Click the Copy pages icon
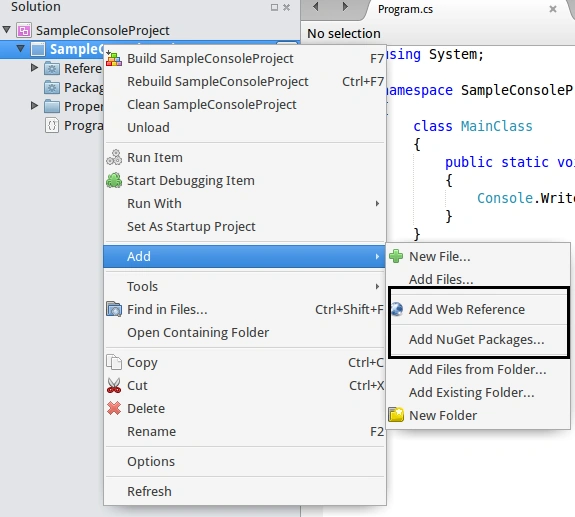 114,362
